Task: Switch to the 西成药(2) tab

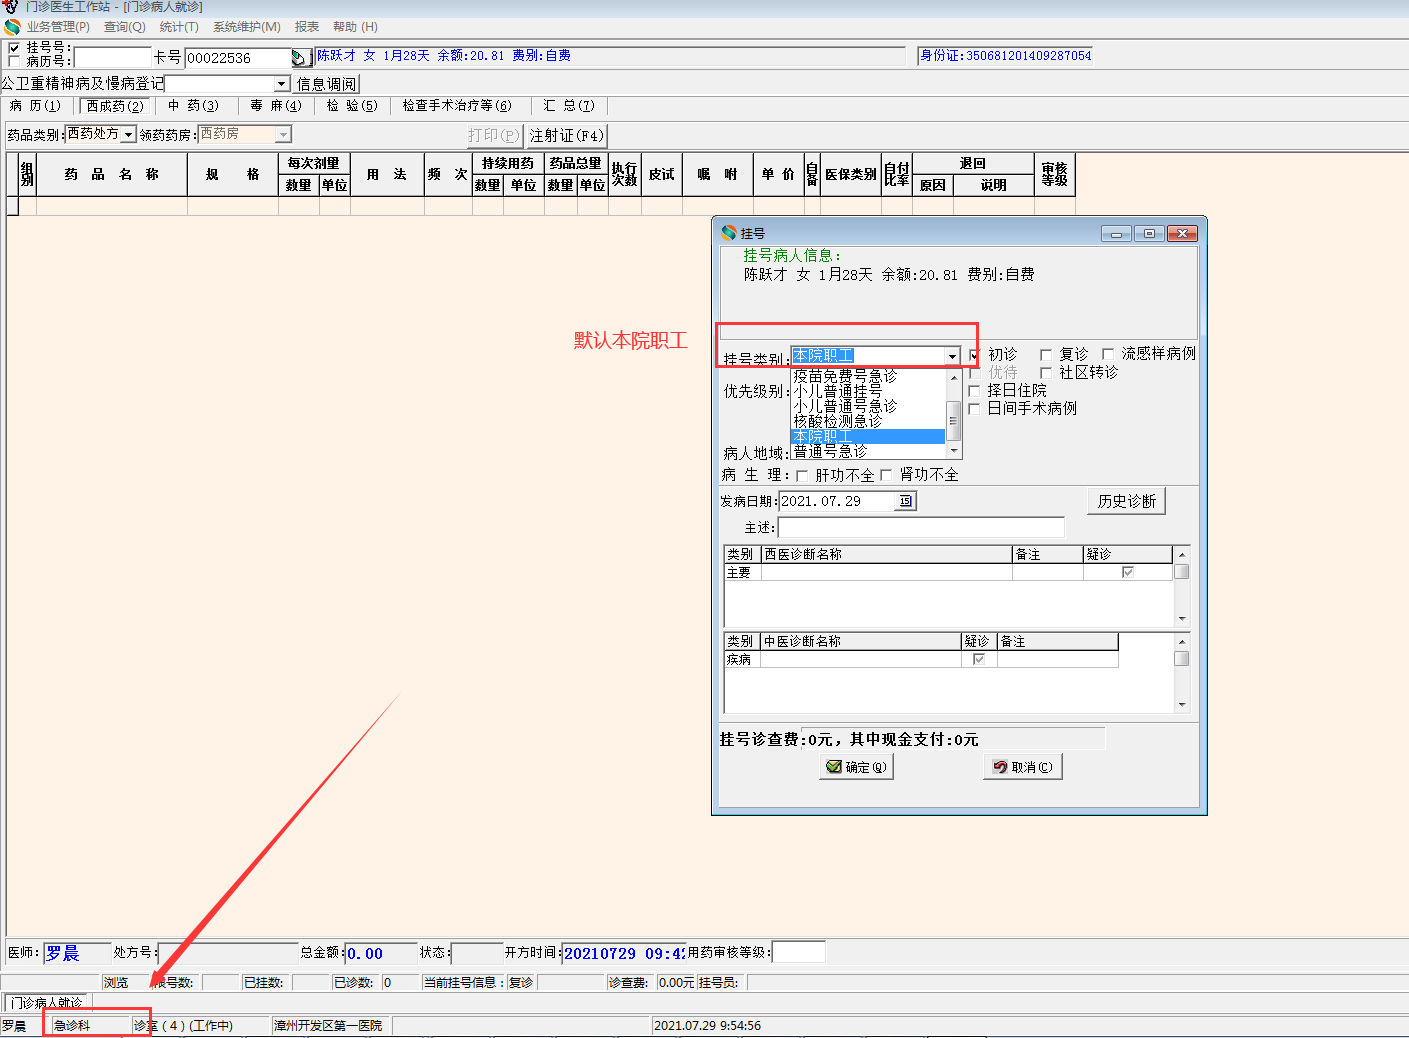Action: (115, 106)
